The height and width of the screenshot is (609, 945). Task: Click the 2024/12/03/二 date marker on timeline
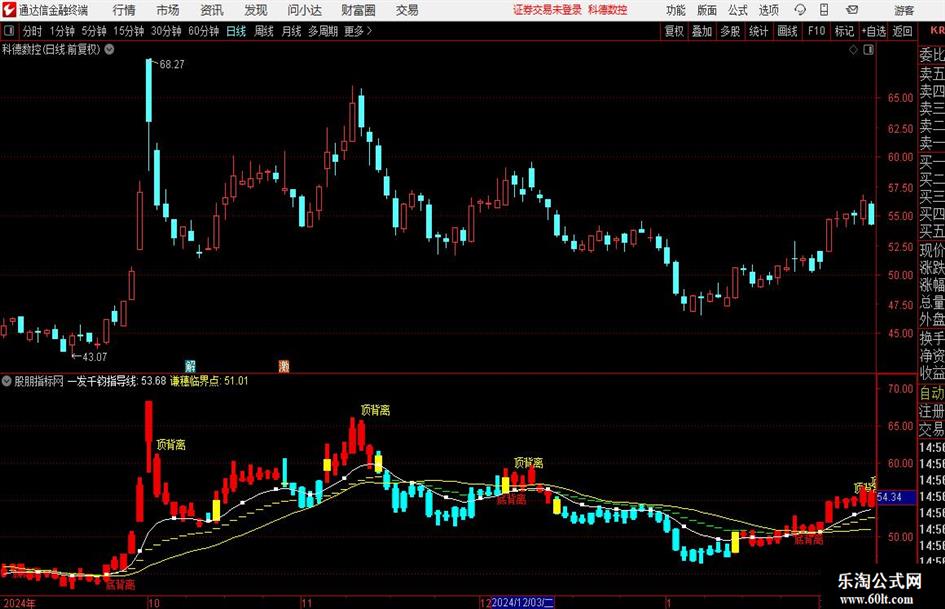pos(523,602)
